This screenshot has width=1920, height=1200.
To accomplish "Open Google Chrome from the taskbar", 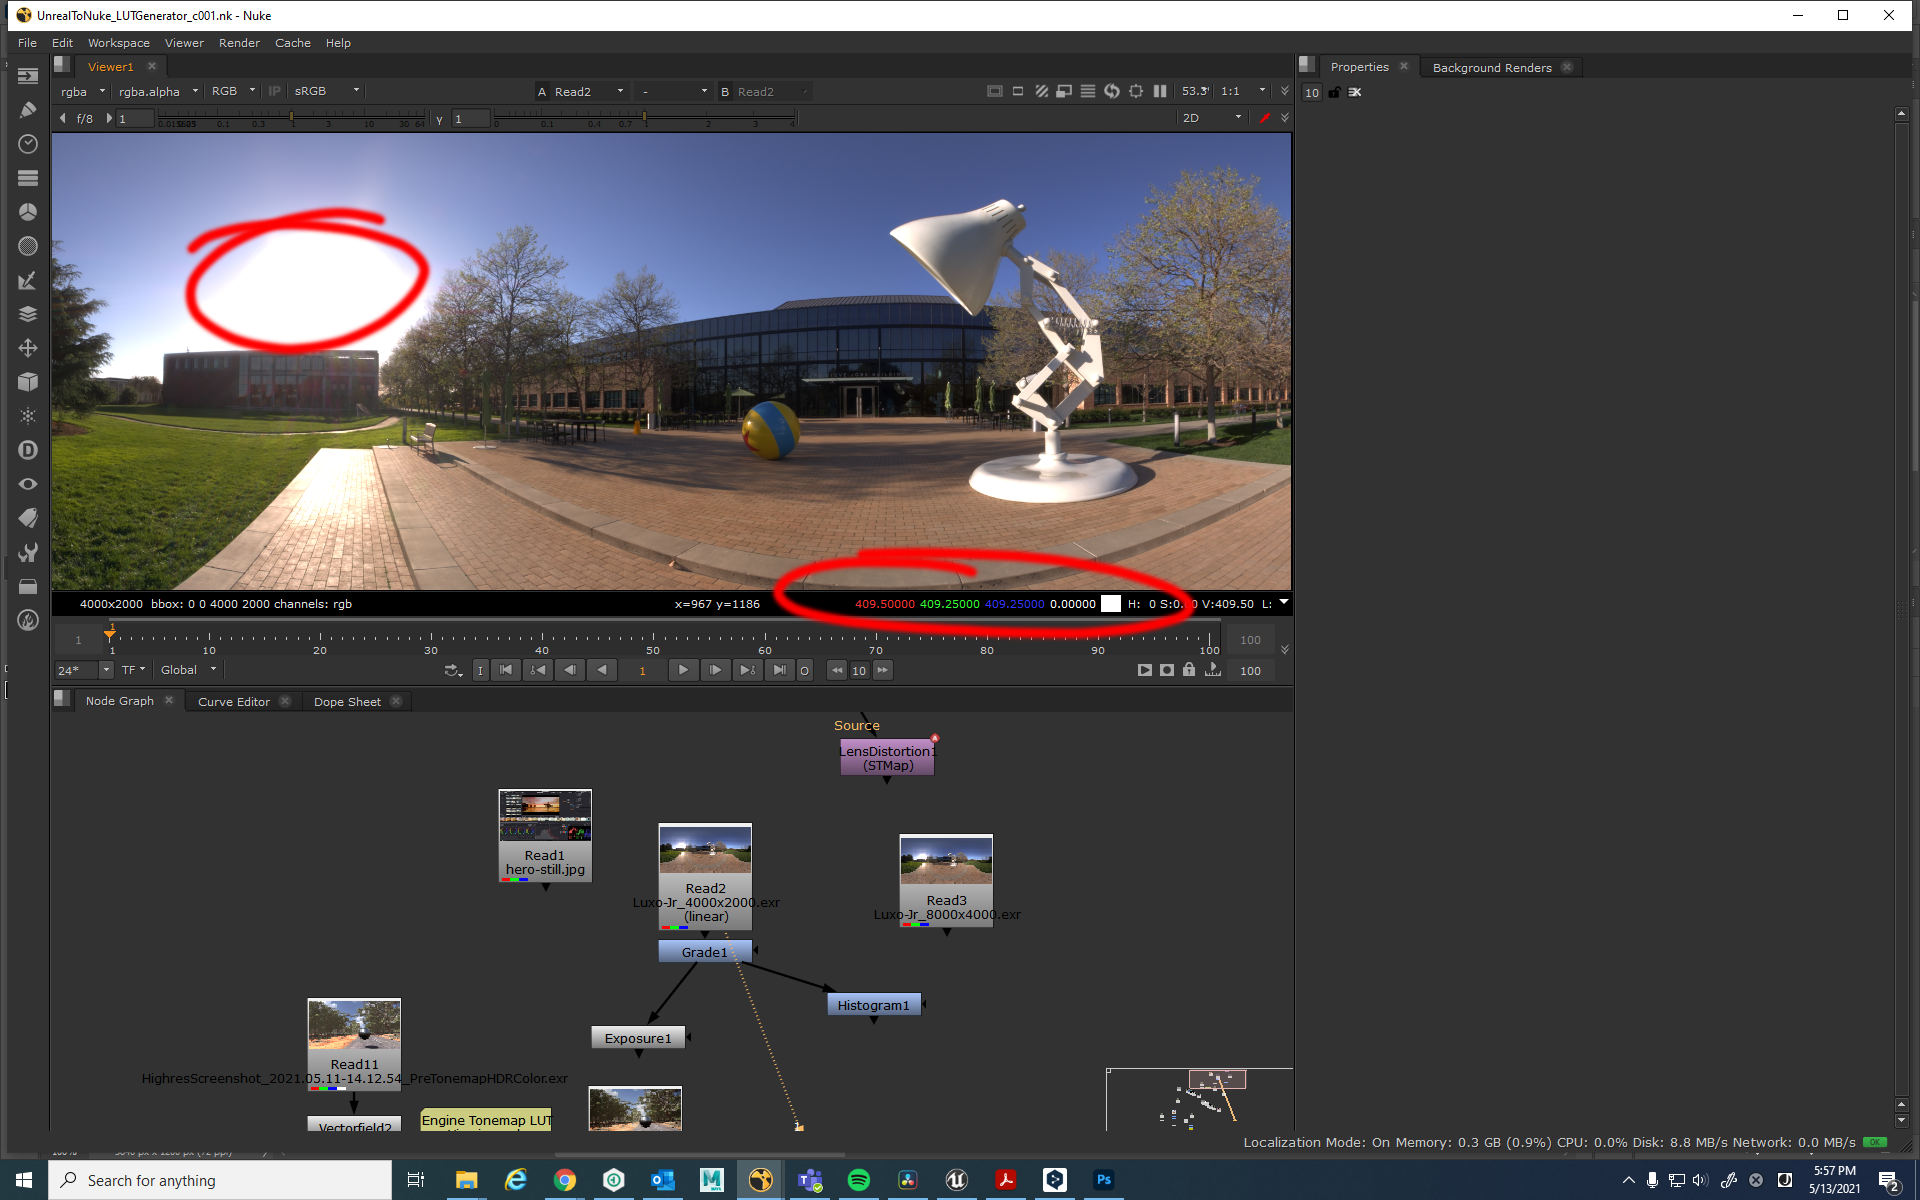I will 565,1180.
